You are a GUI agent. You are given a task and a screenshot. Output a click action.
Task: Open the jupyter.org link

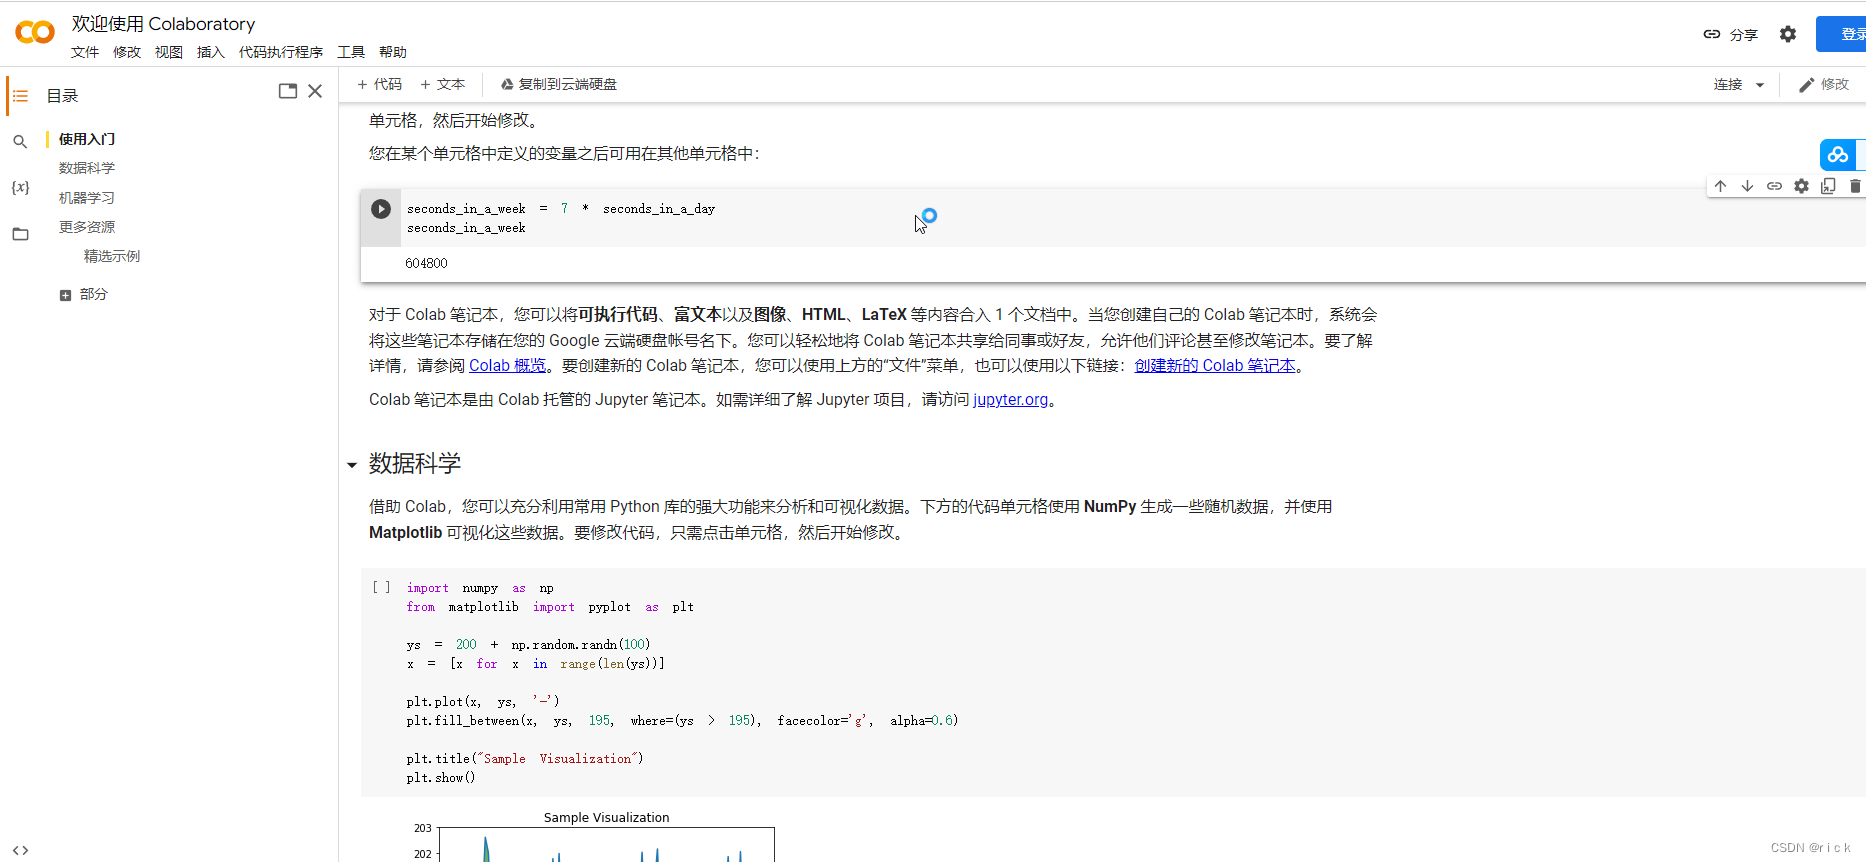coord(1011,400)
